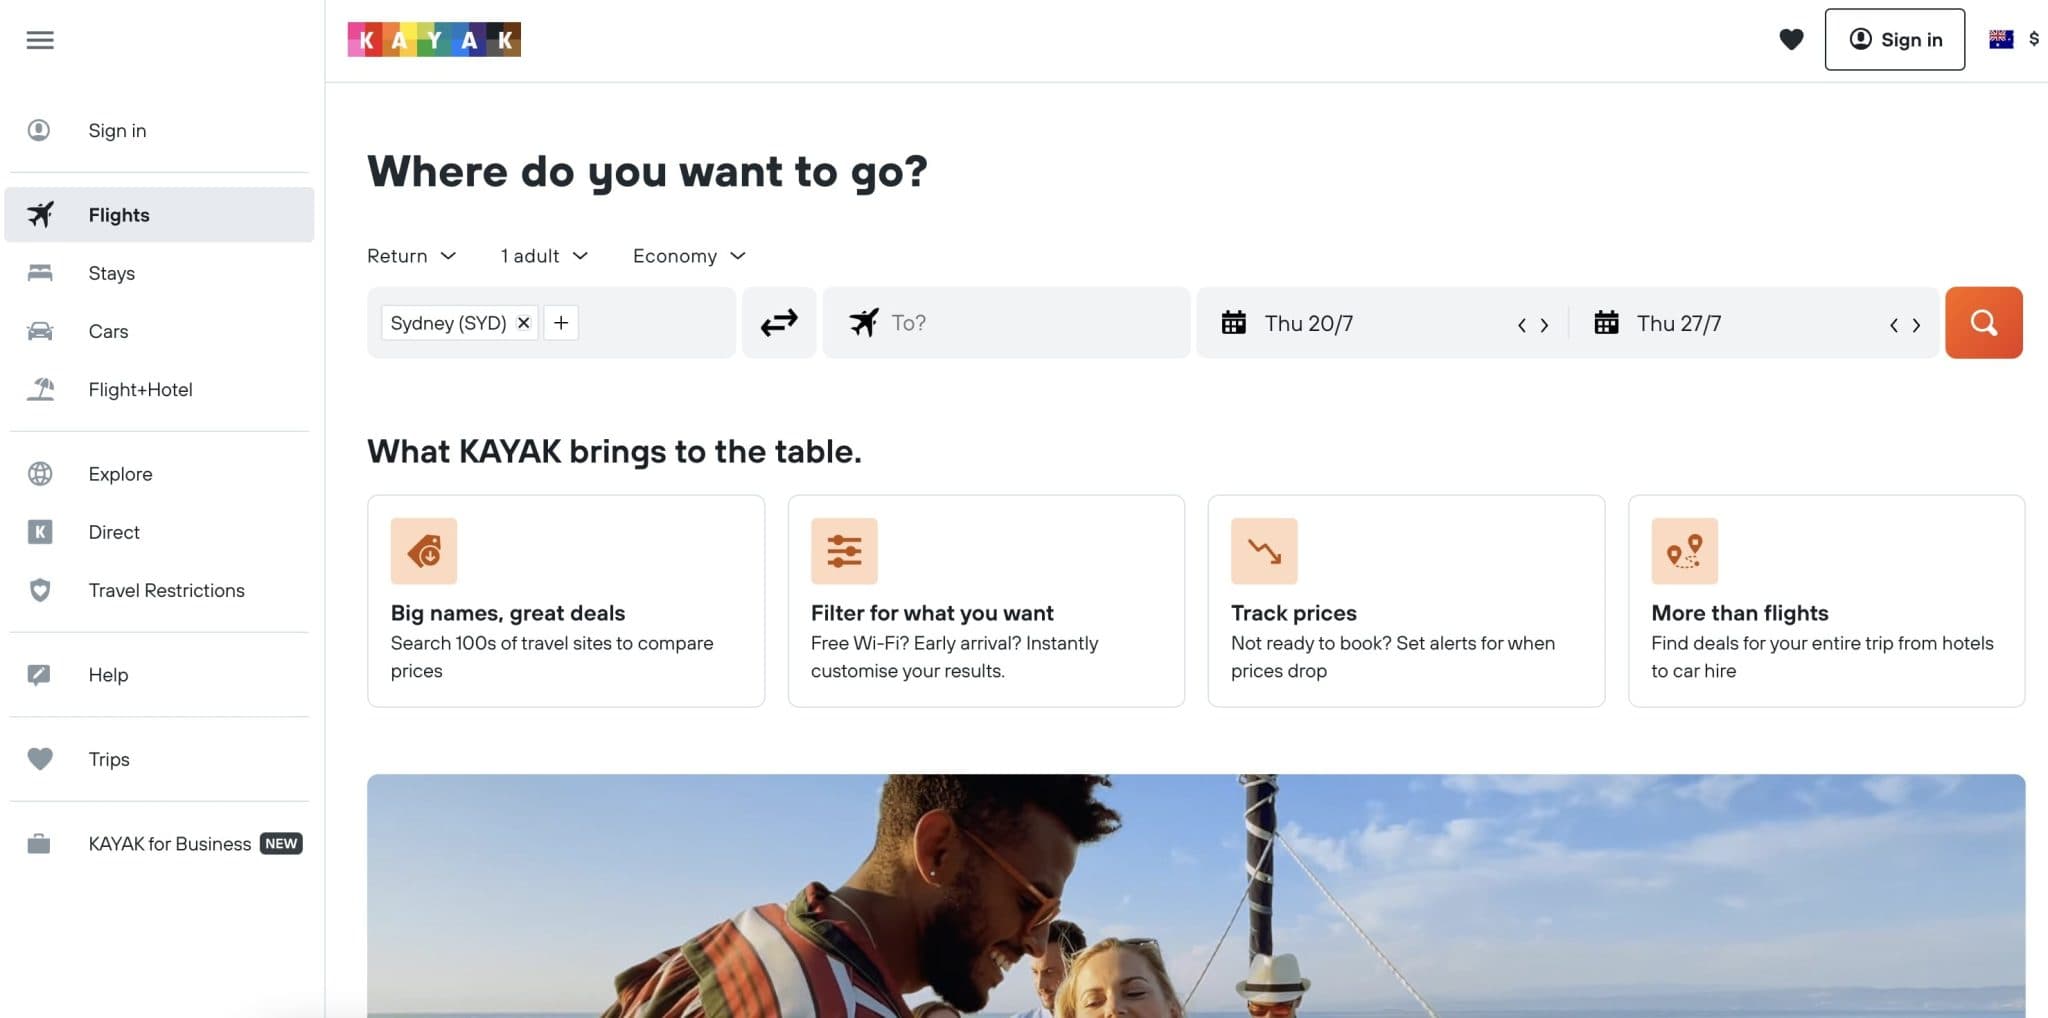Viewport: 2048px width, 1018px height.
Task: Open Help in the sidebar
Action: [x=159, y=675]
